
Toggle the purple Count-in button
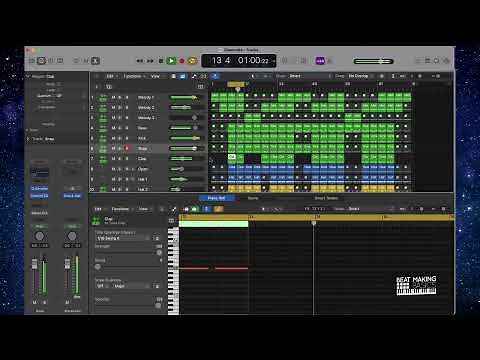pyautogui.click(x=320, y=61)
